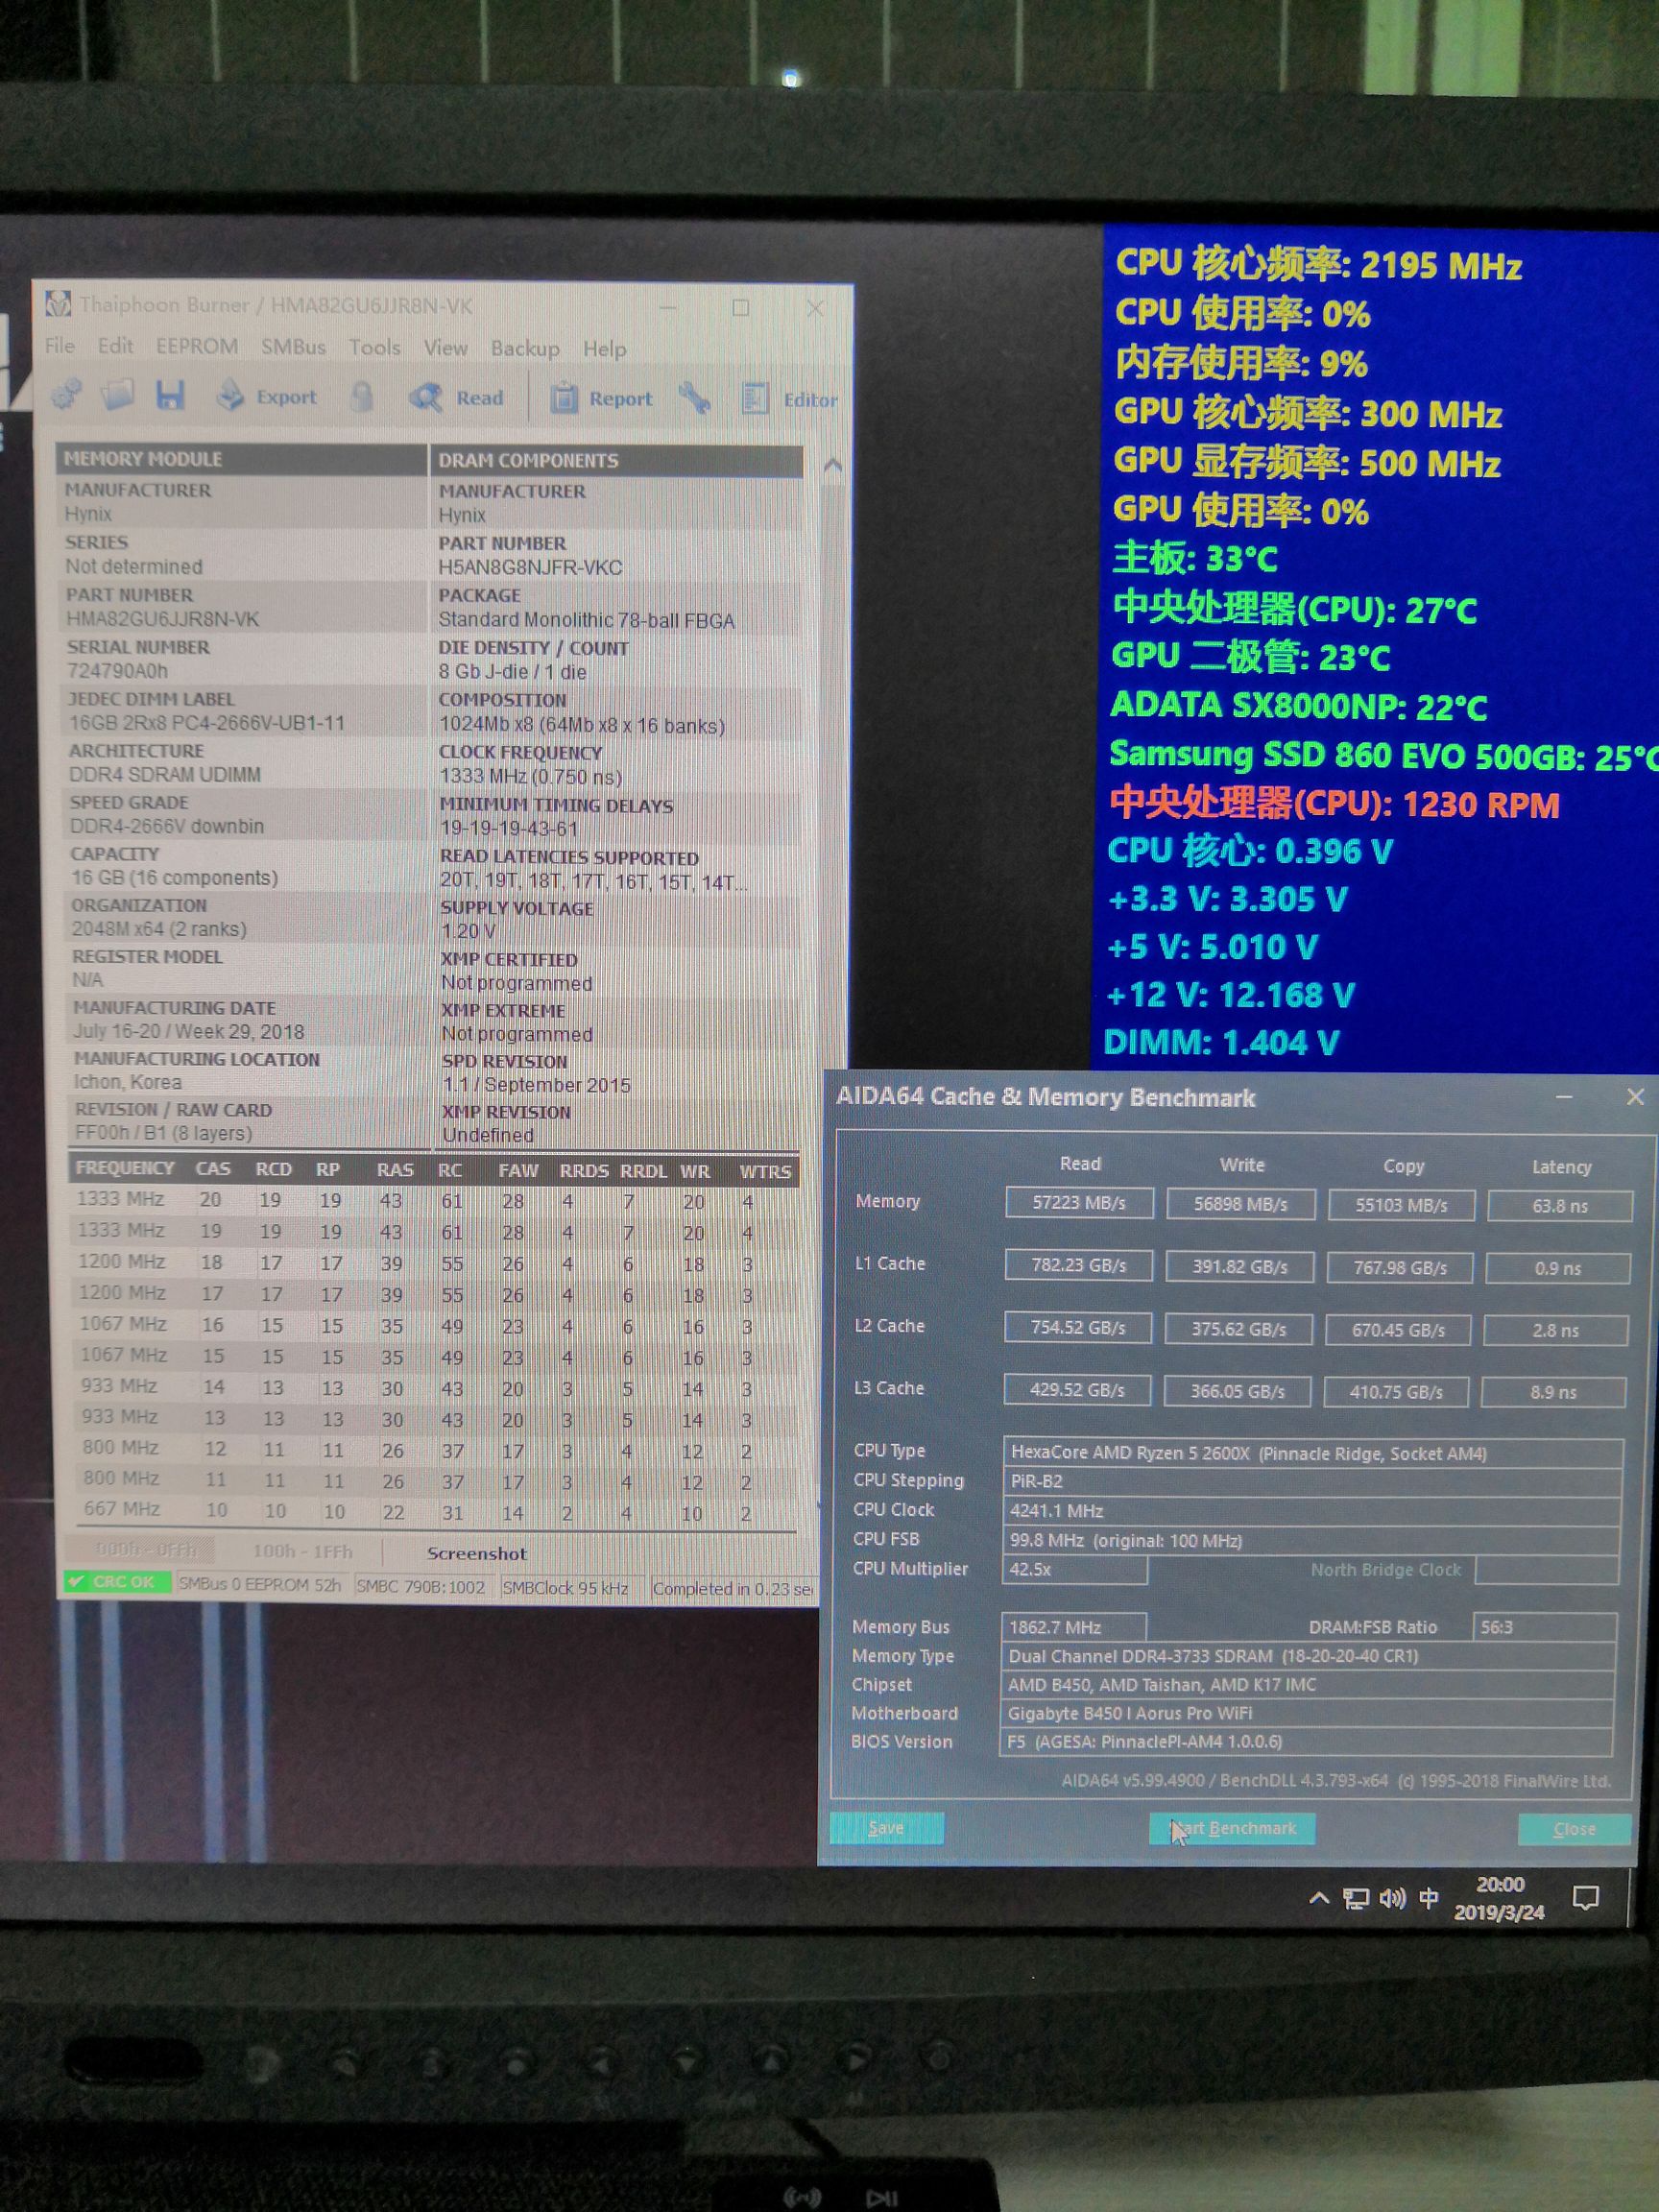Open a dump file with the folder icon

[x=119, y=397]
